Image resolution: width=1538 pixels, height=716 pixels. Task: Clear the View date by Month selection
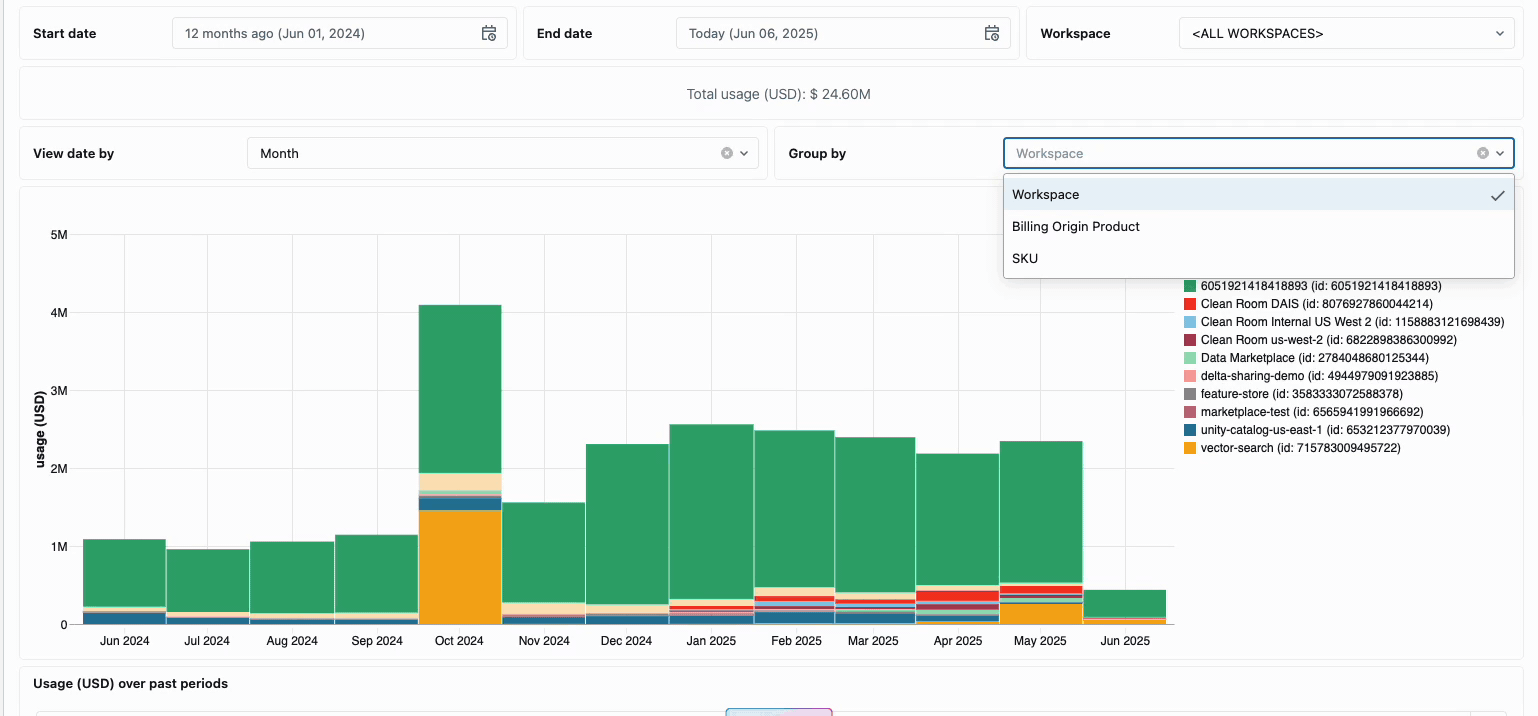pyautogui.click(x=727, y=153)
